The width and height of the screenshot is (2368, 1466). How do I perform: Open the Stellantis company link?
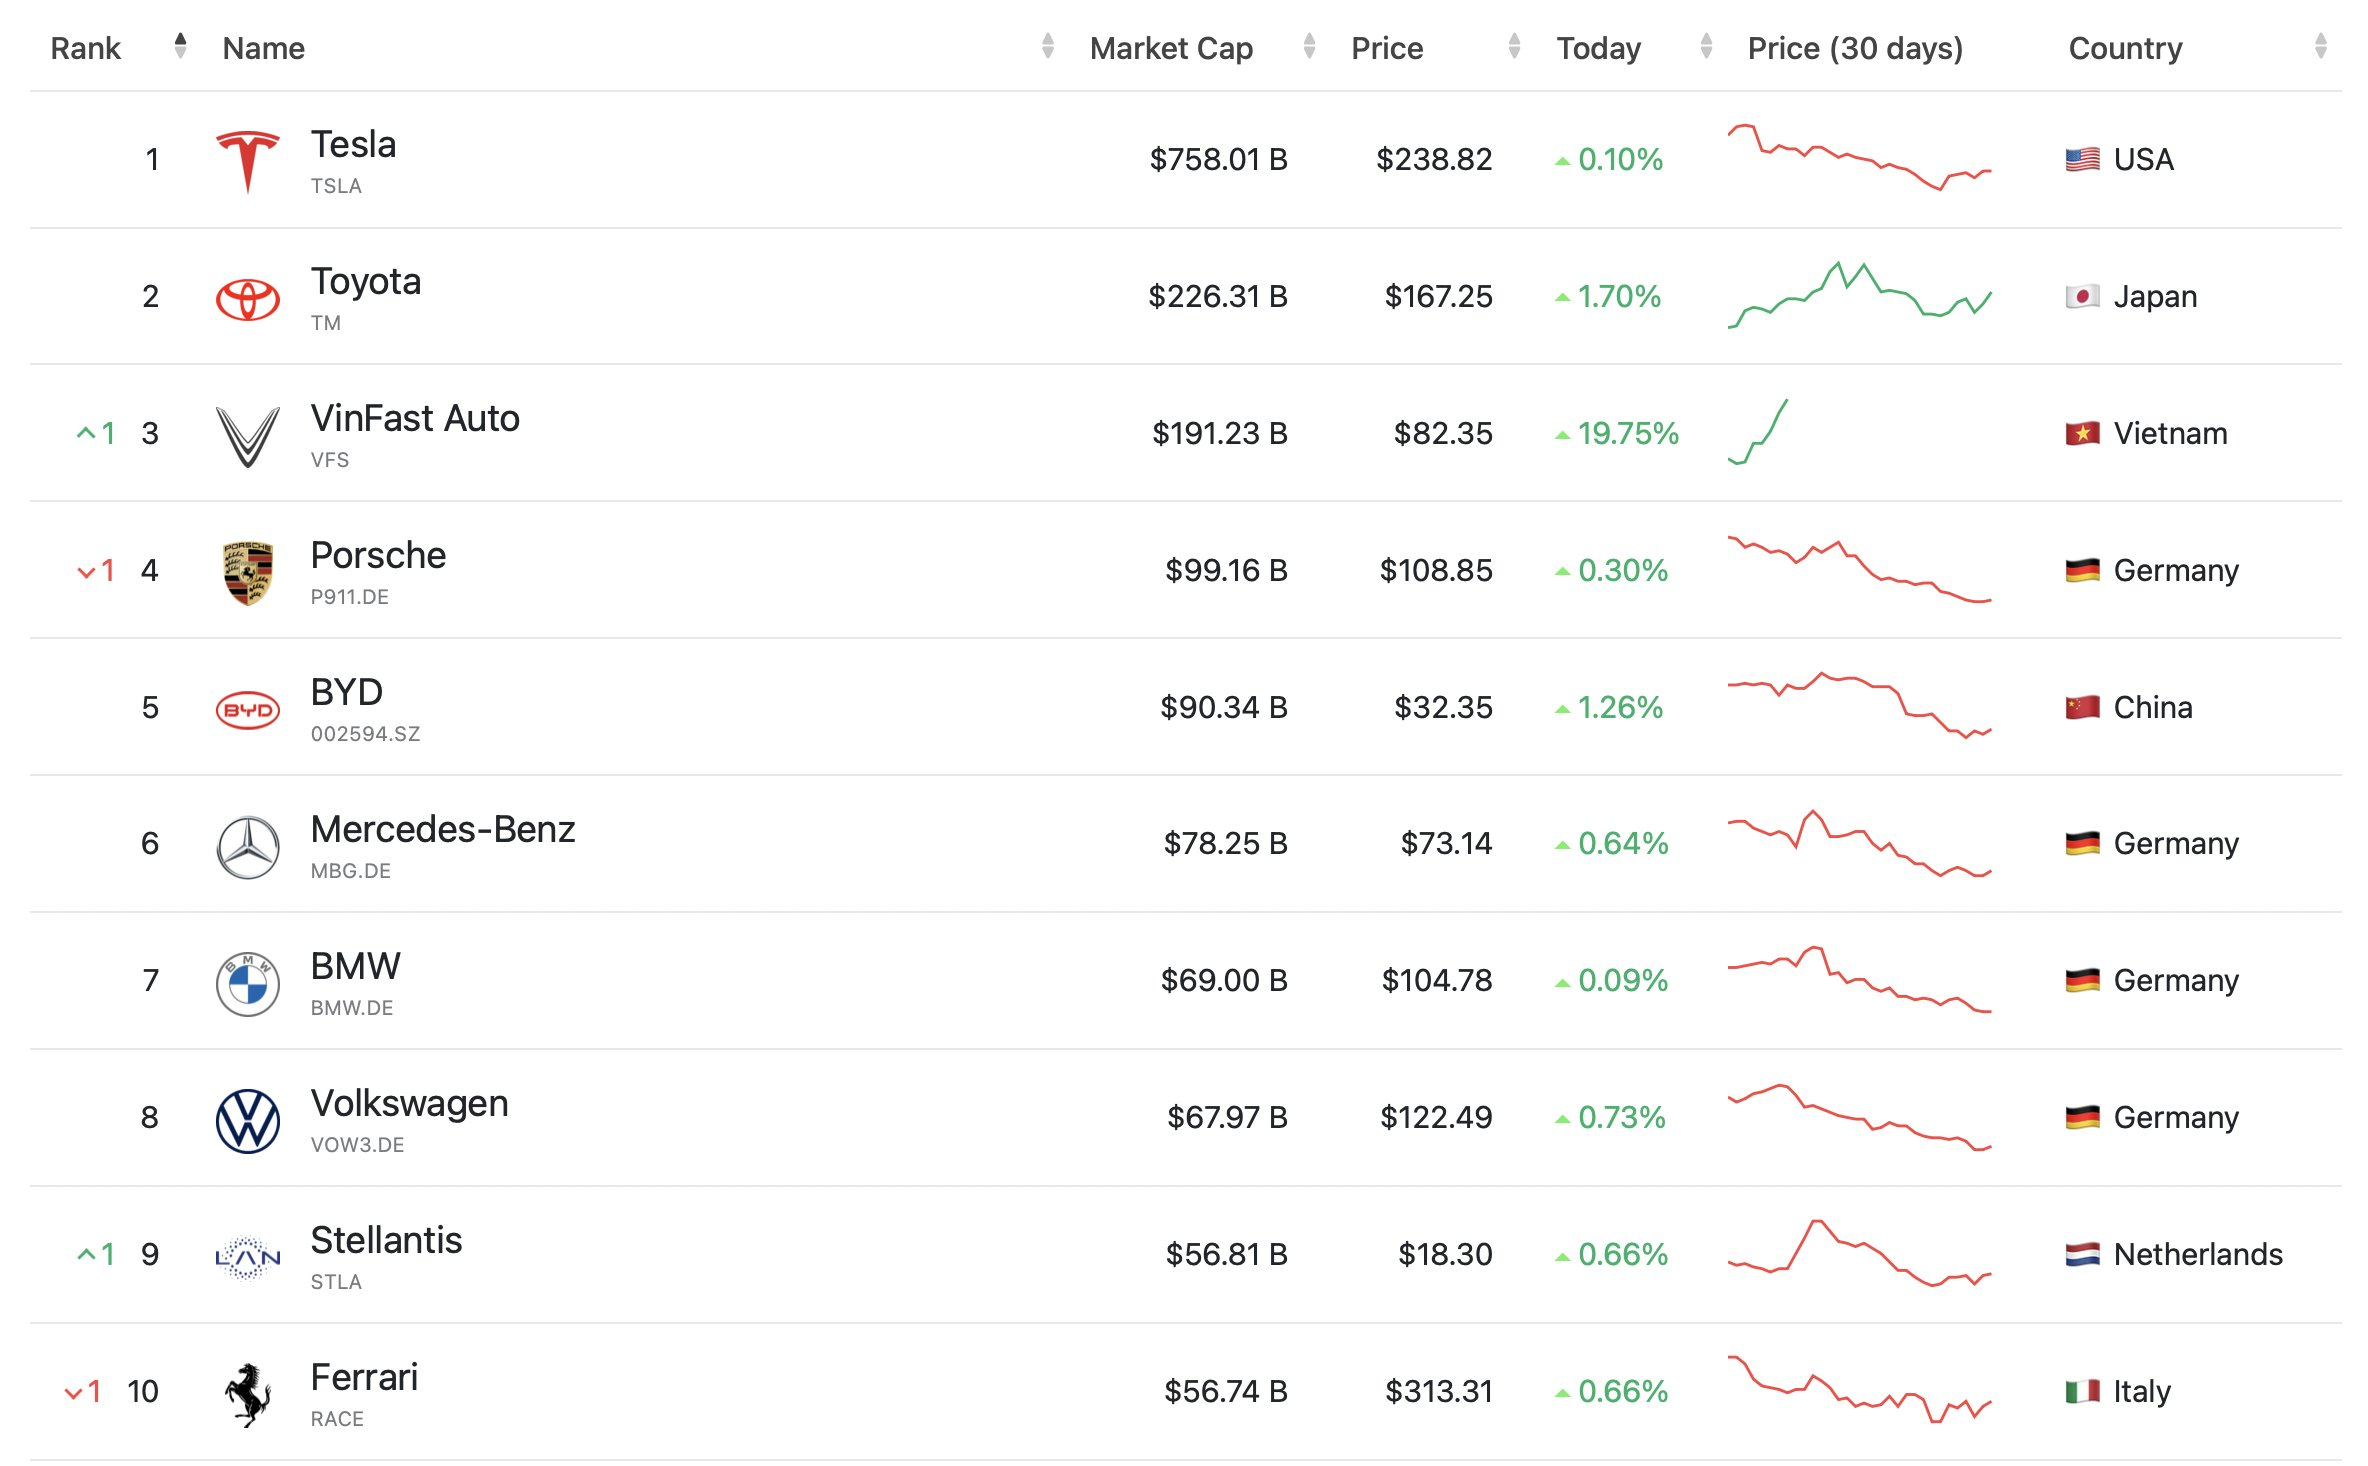click(387, 1241)
